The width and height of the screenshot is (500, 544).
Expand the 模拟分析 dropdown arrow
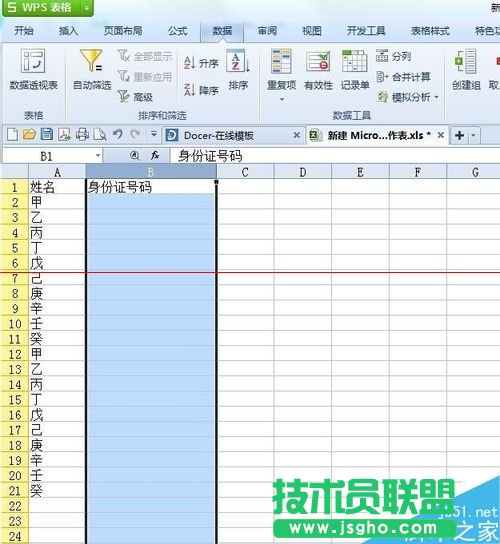(436, 97)
